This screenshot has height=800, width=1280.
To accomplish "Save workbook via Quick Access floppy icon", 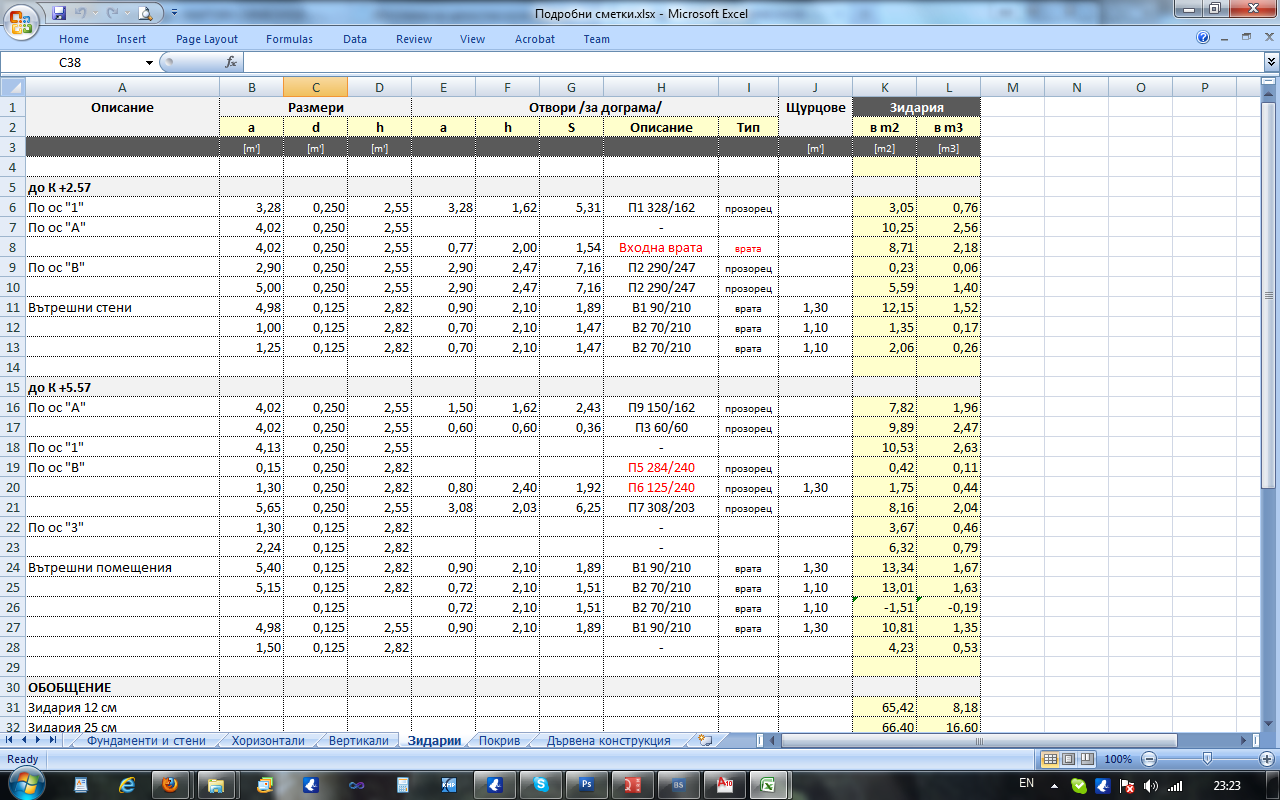I will [59, 13].
